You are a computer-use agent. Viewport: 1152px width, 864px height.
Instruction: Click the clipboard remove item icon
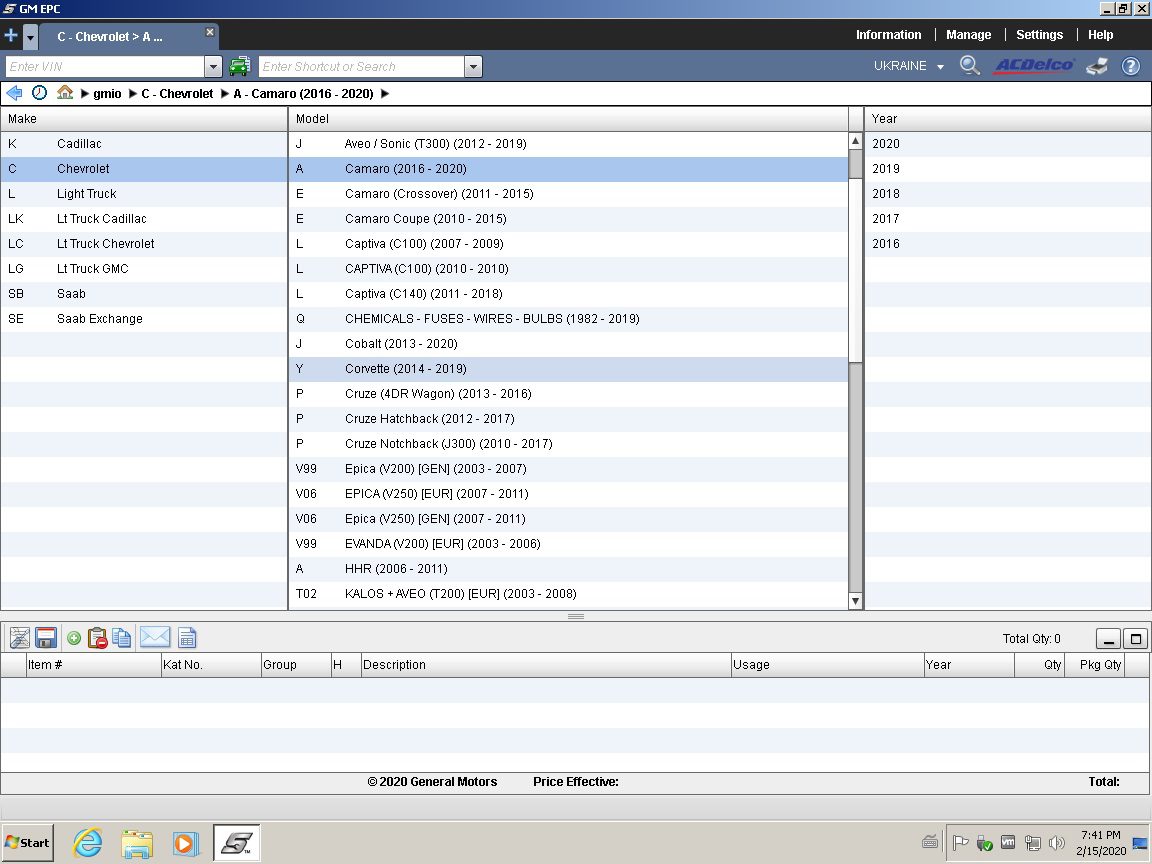coord(98,638)
